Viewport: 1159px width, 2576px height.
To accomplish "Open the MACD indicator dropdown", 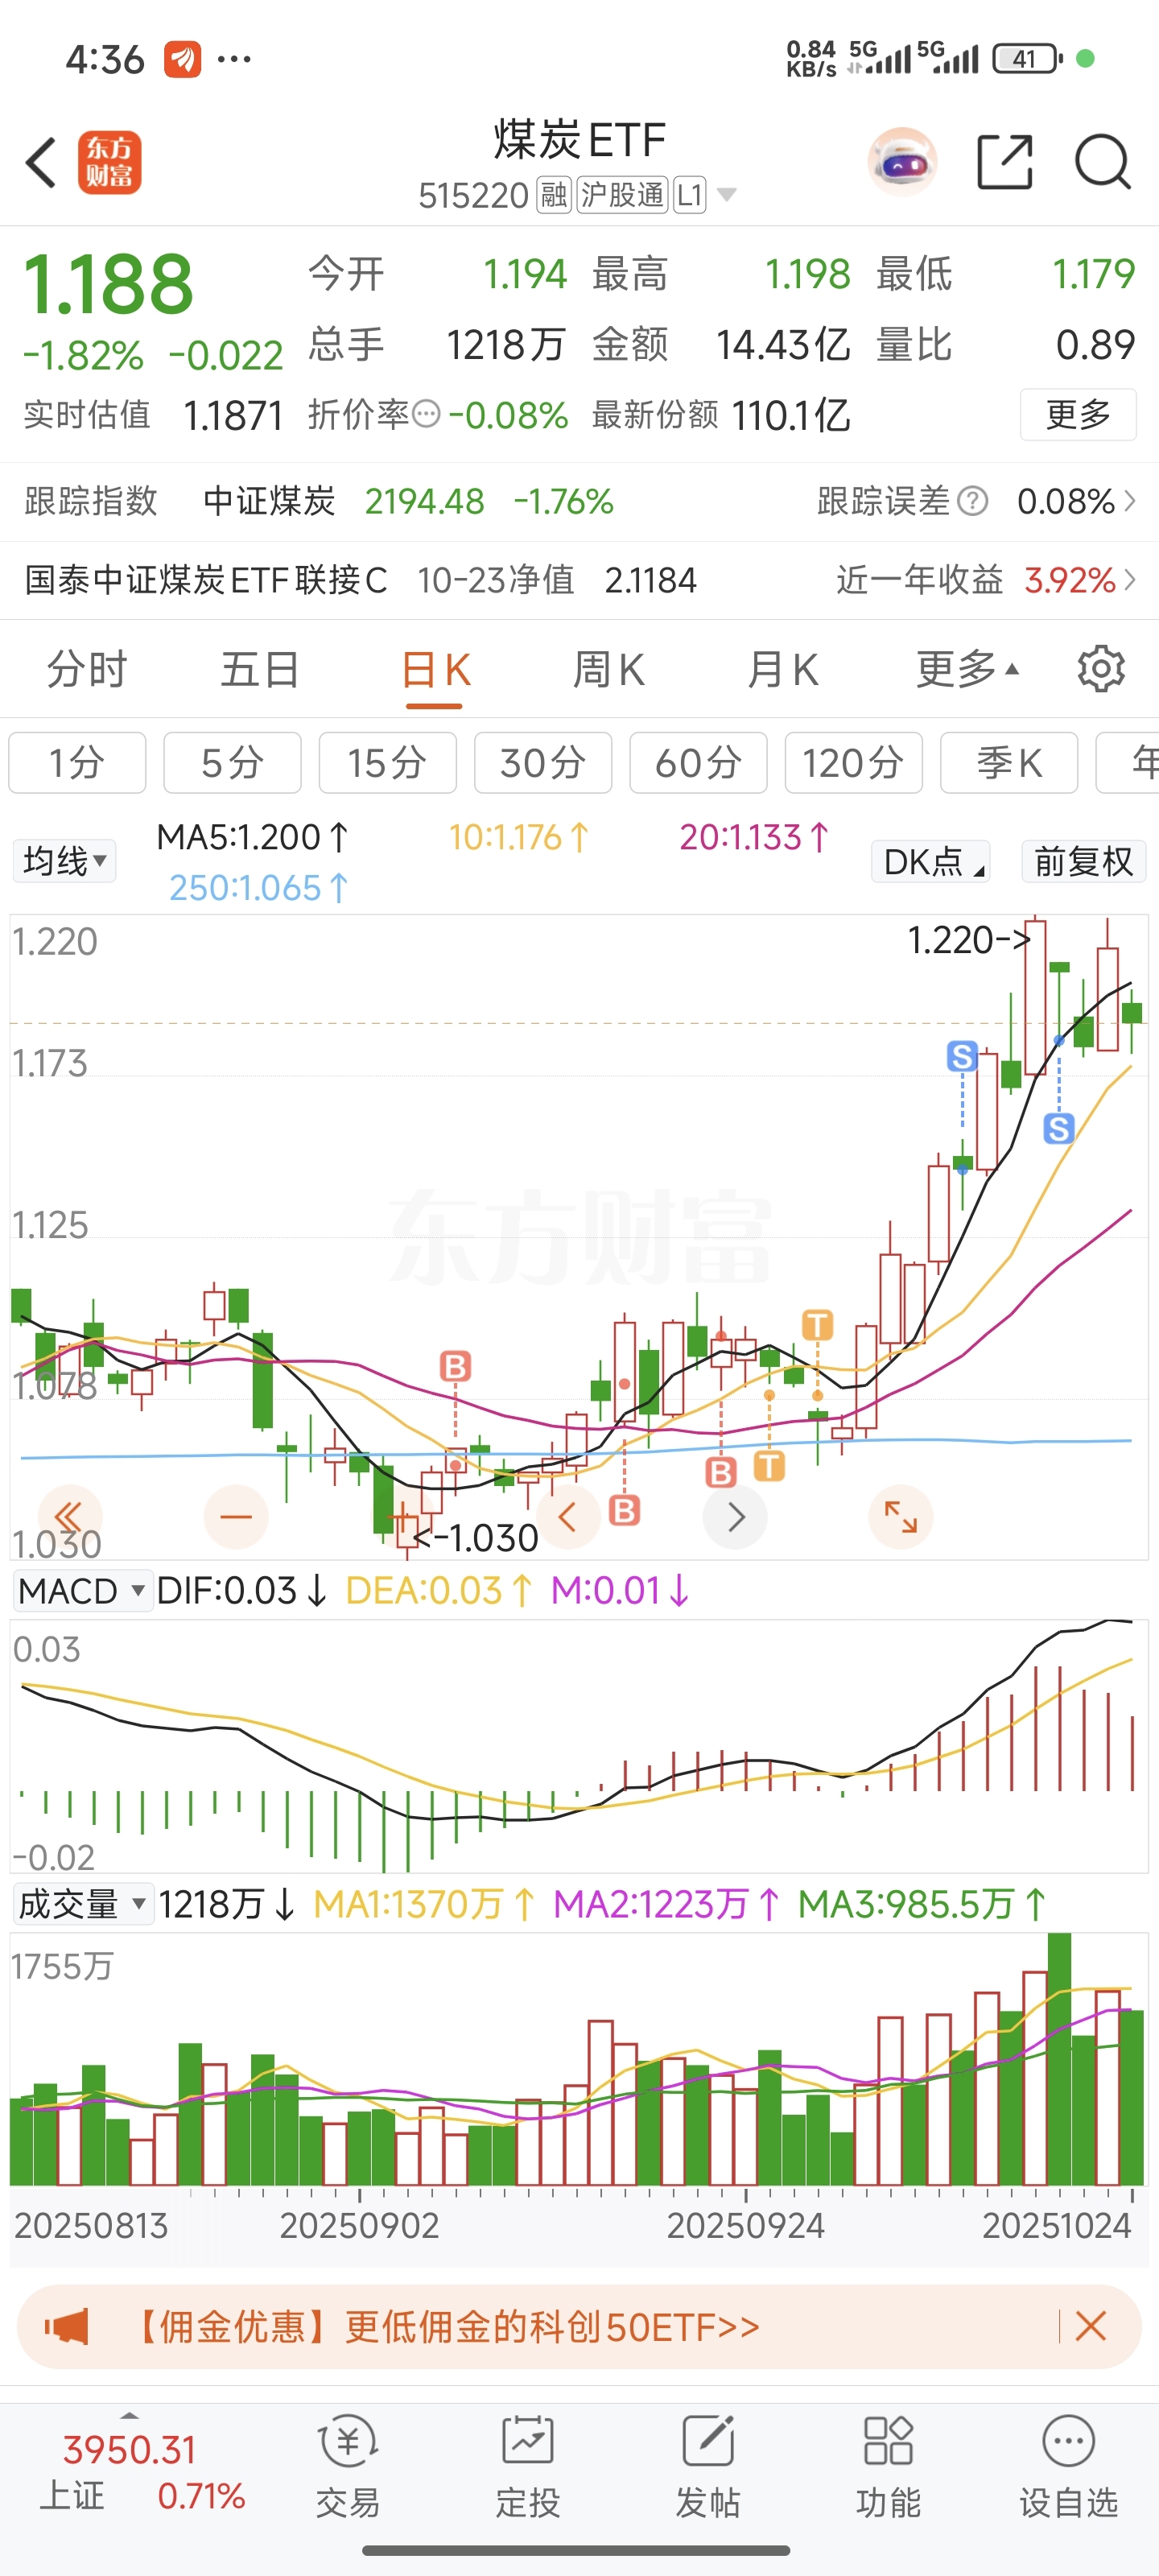I will point(83,1590).
